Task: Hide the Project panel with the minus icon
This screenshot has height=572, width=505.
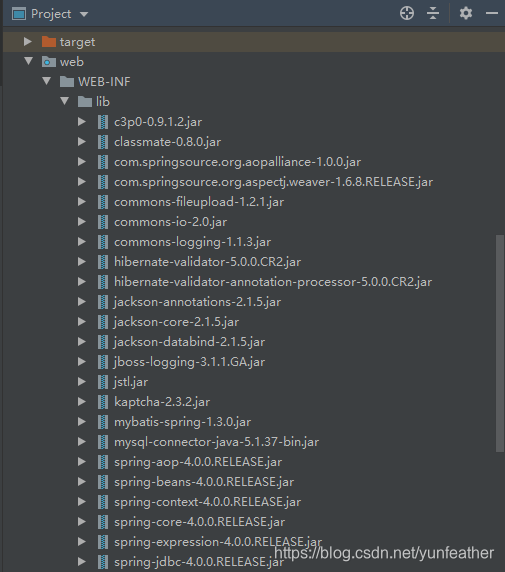Action: click(492, 13)
